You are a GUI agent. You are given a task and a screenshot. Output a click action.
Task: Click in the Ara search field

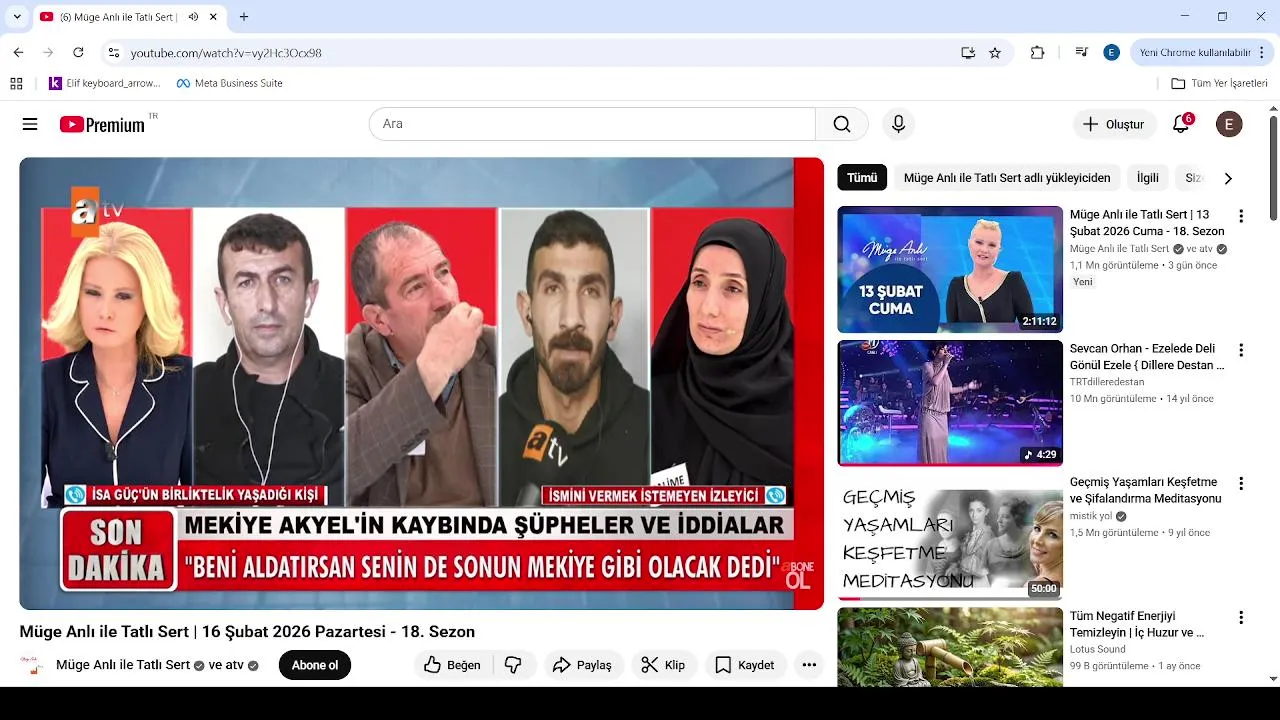click(x=593, y=124)
